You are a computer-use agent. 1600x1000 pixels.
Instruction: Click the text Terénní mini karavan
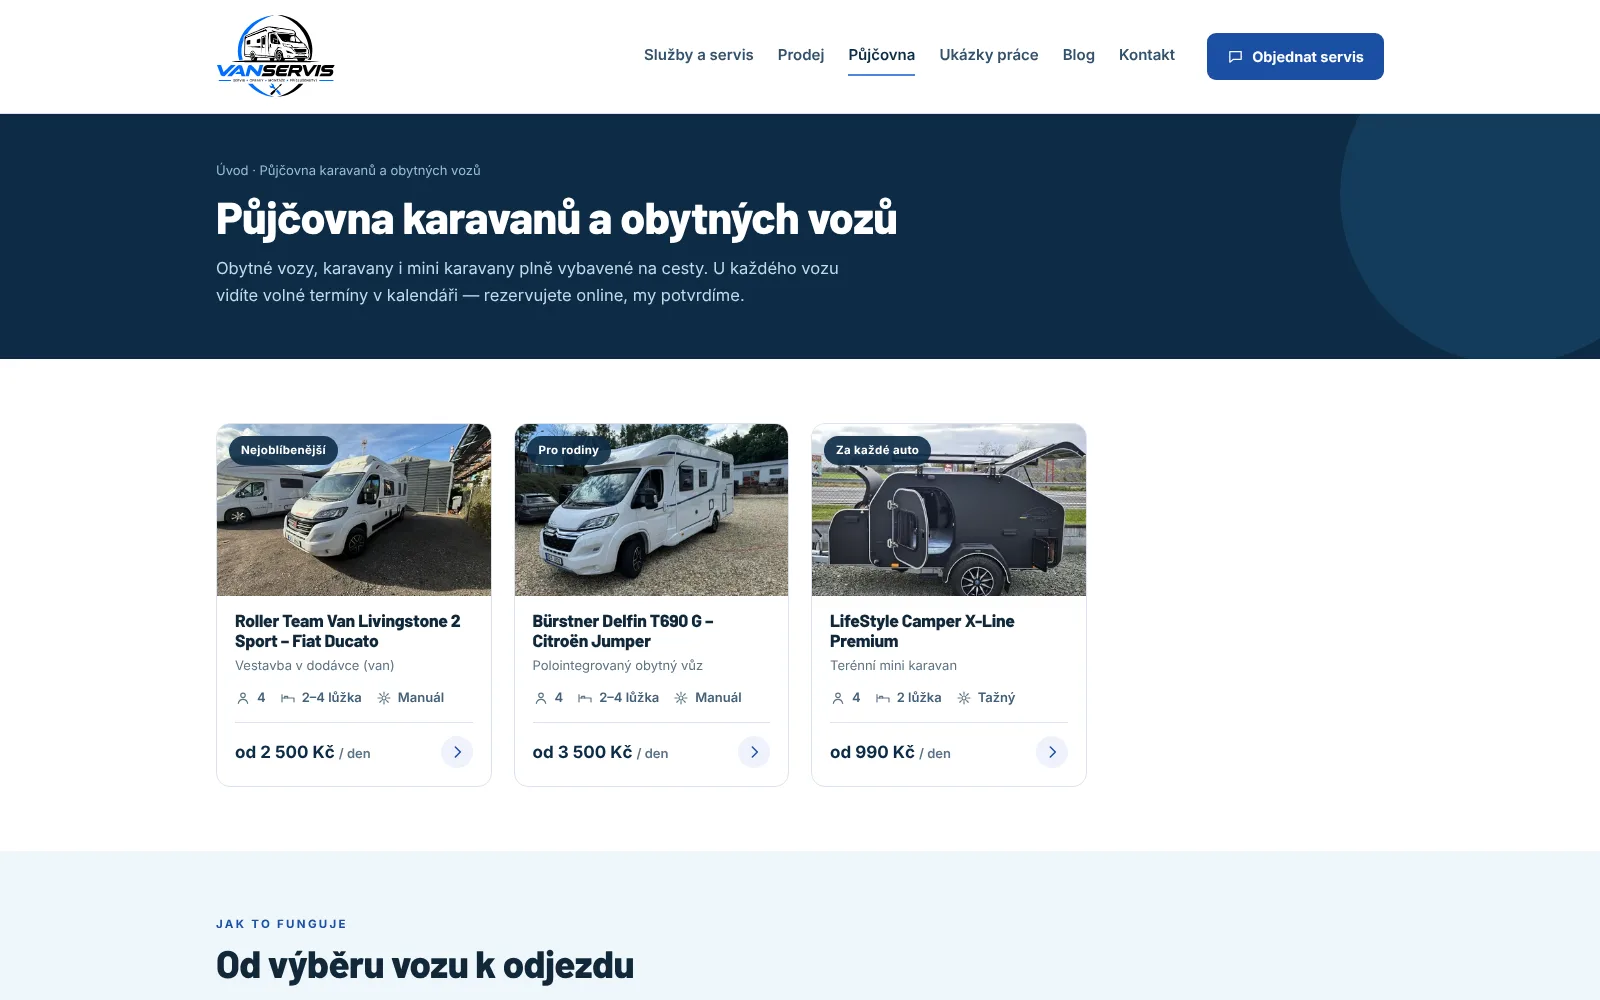[893, 665]
